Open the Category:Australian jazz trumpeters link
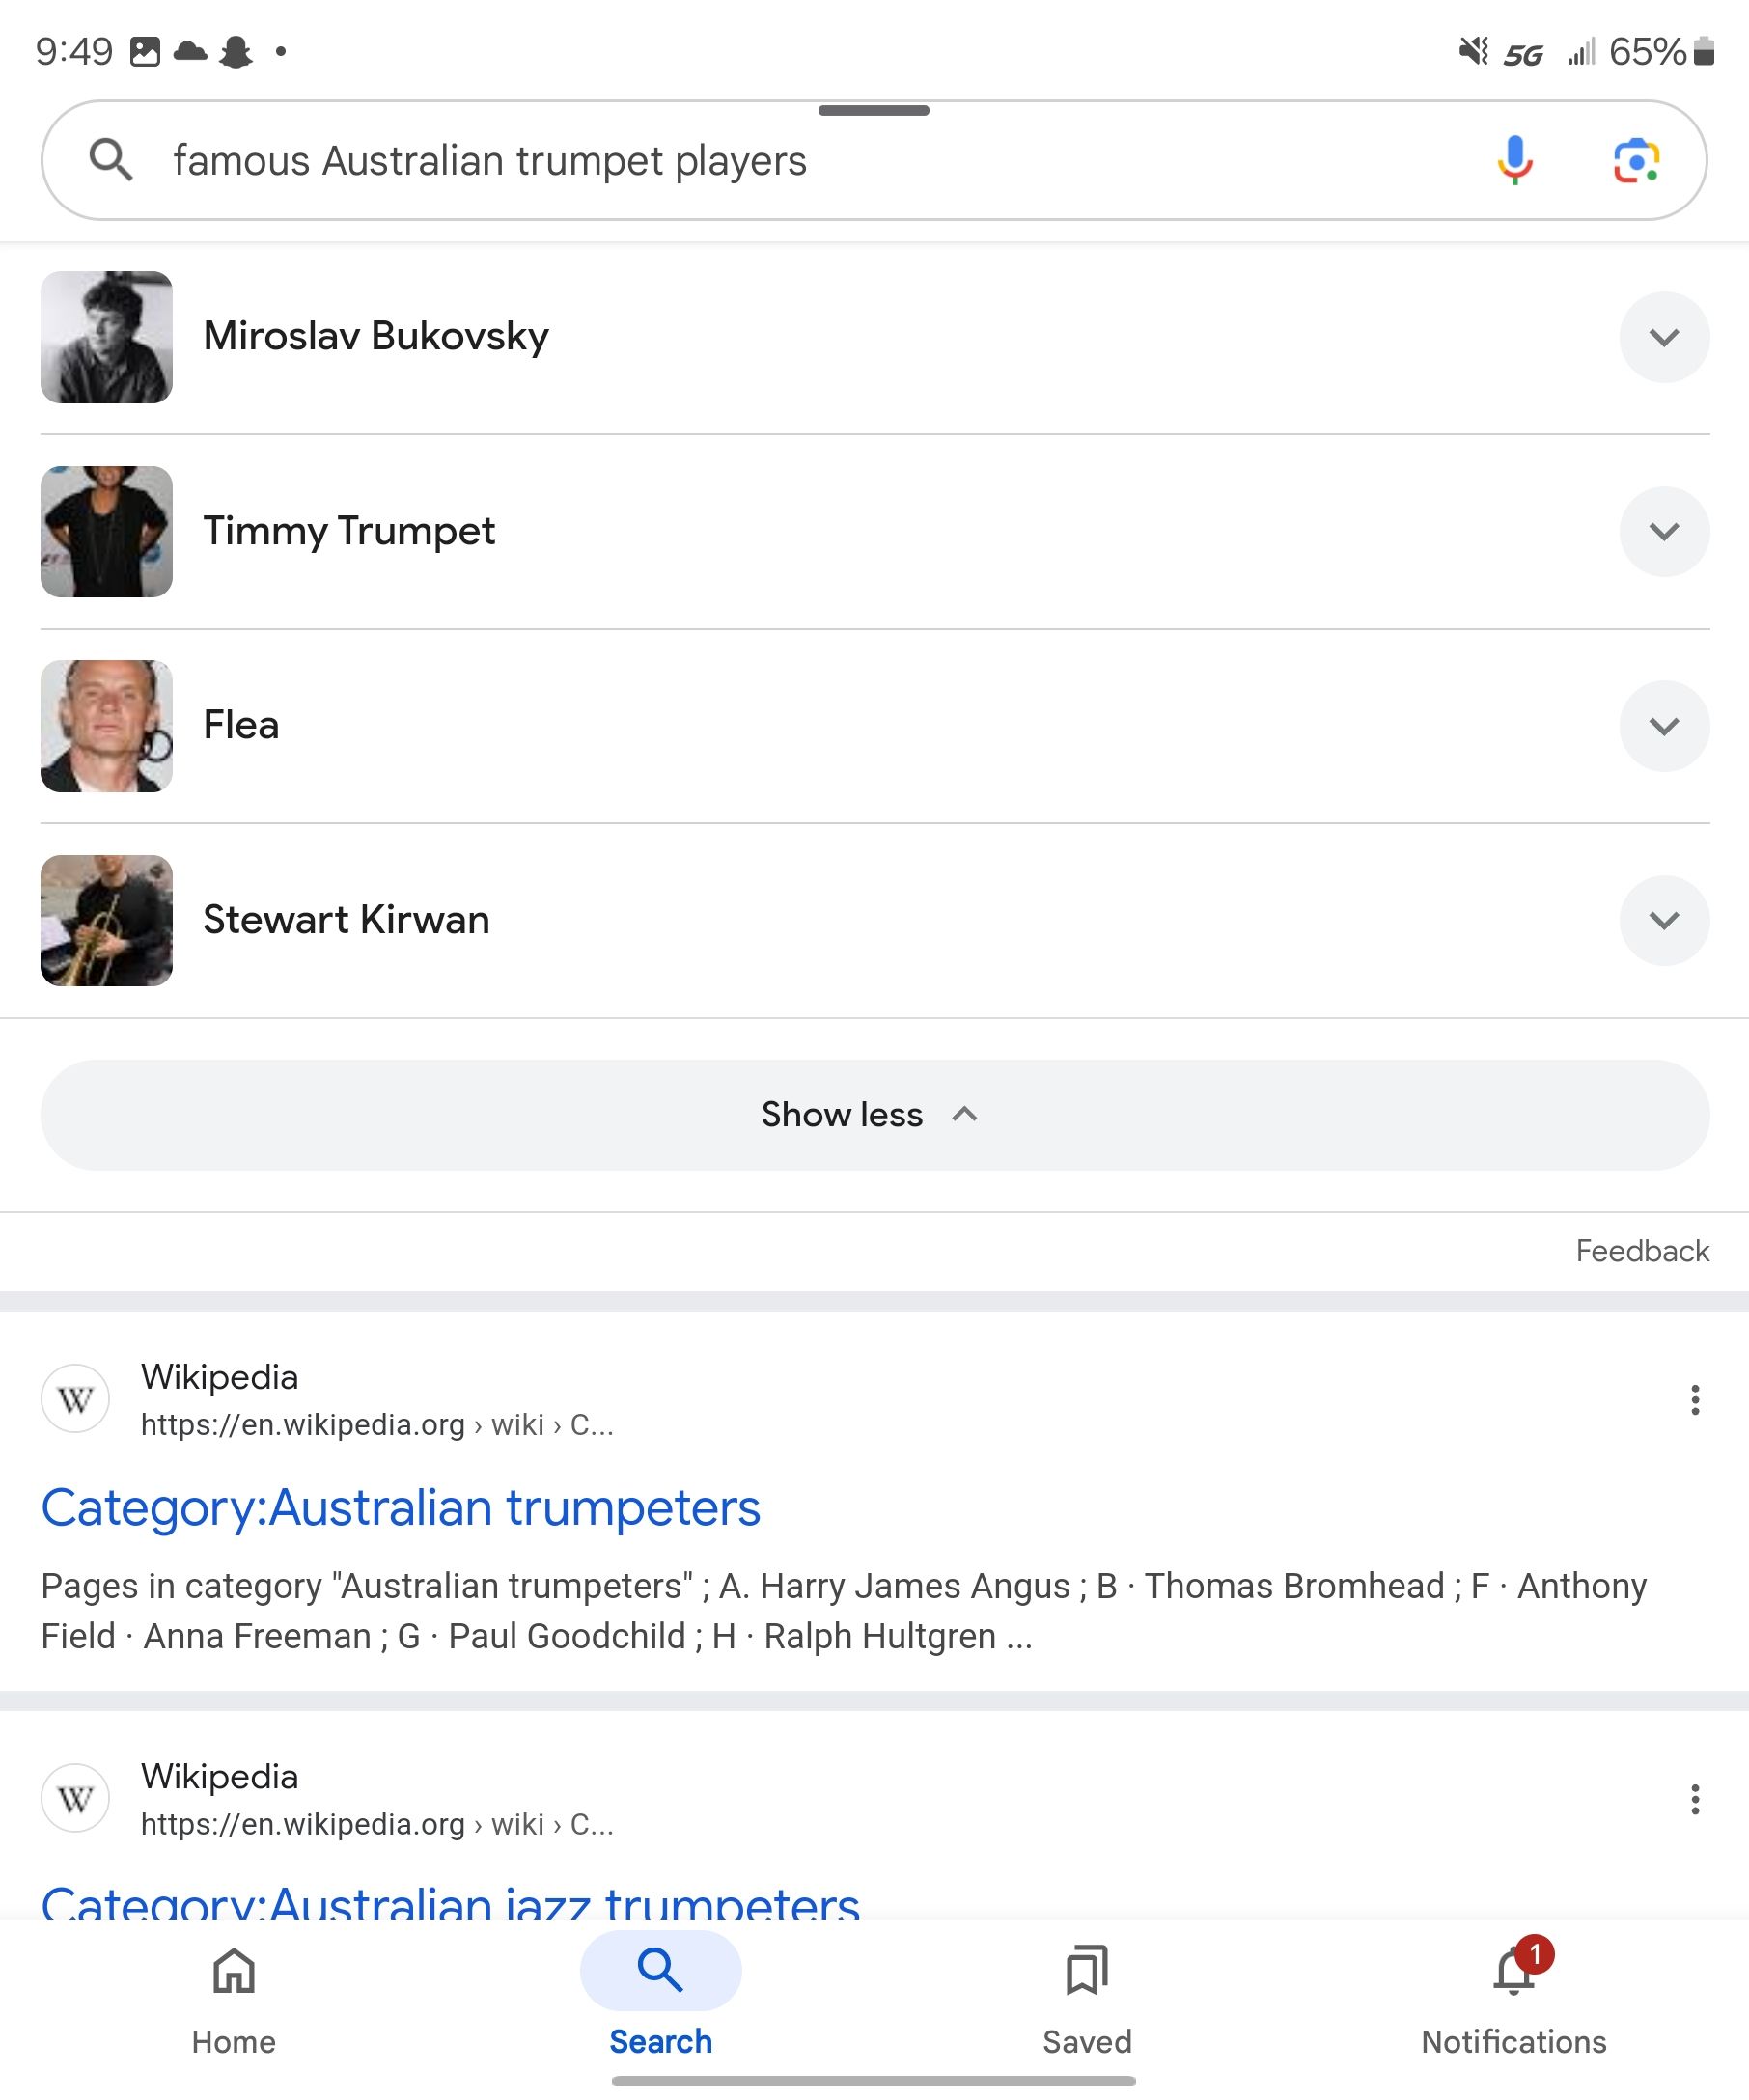Viewport: 1749px width, 2100px height. coord(450,1900)
